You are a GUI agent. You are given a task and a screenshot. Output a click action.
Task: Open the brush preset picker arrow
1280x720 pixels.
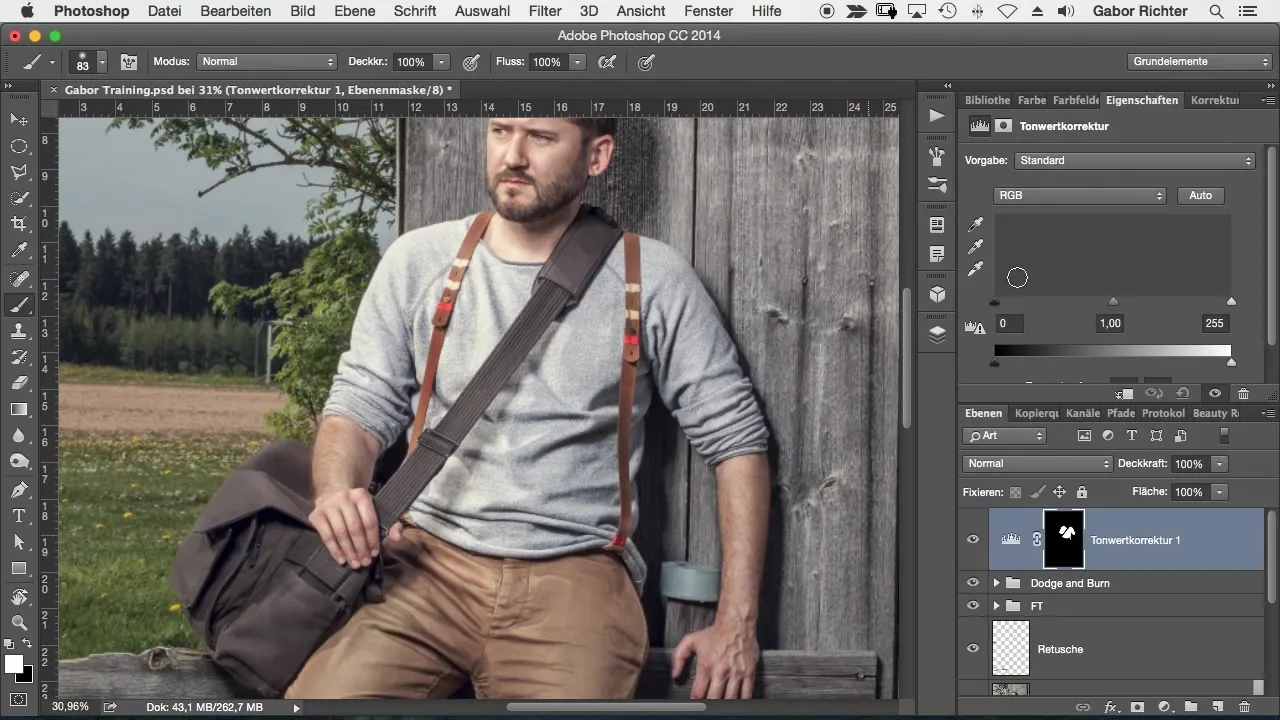(x=102, y=62)
